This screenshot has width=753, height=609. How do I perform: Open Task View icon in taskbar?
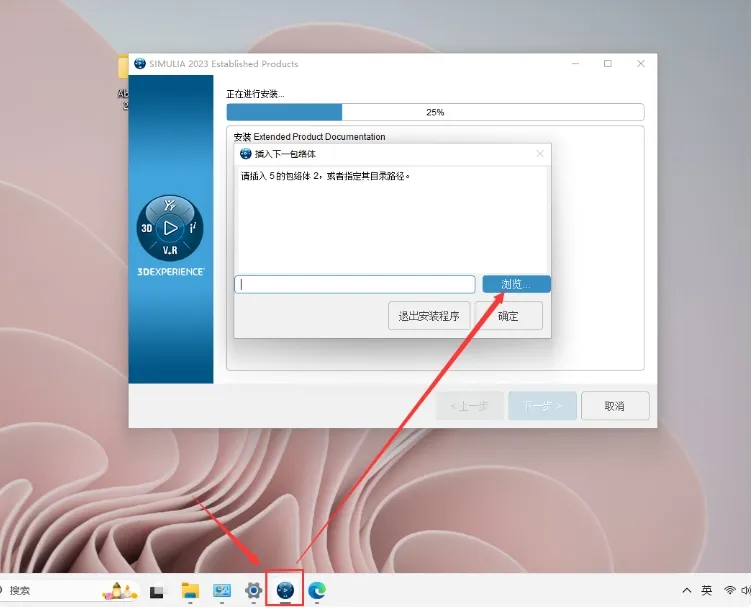click(157, 592)
